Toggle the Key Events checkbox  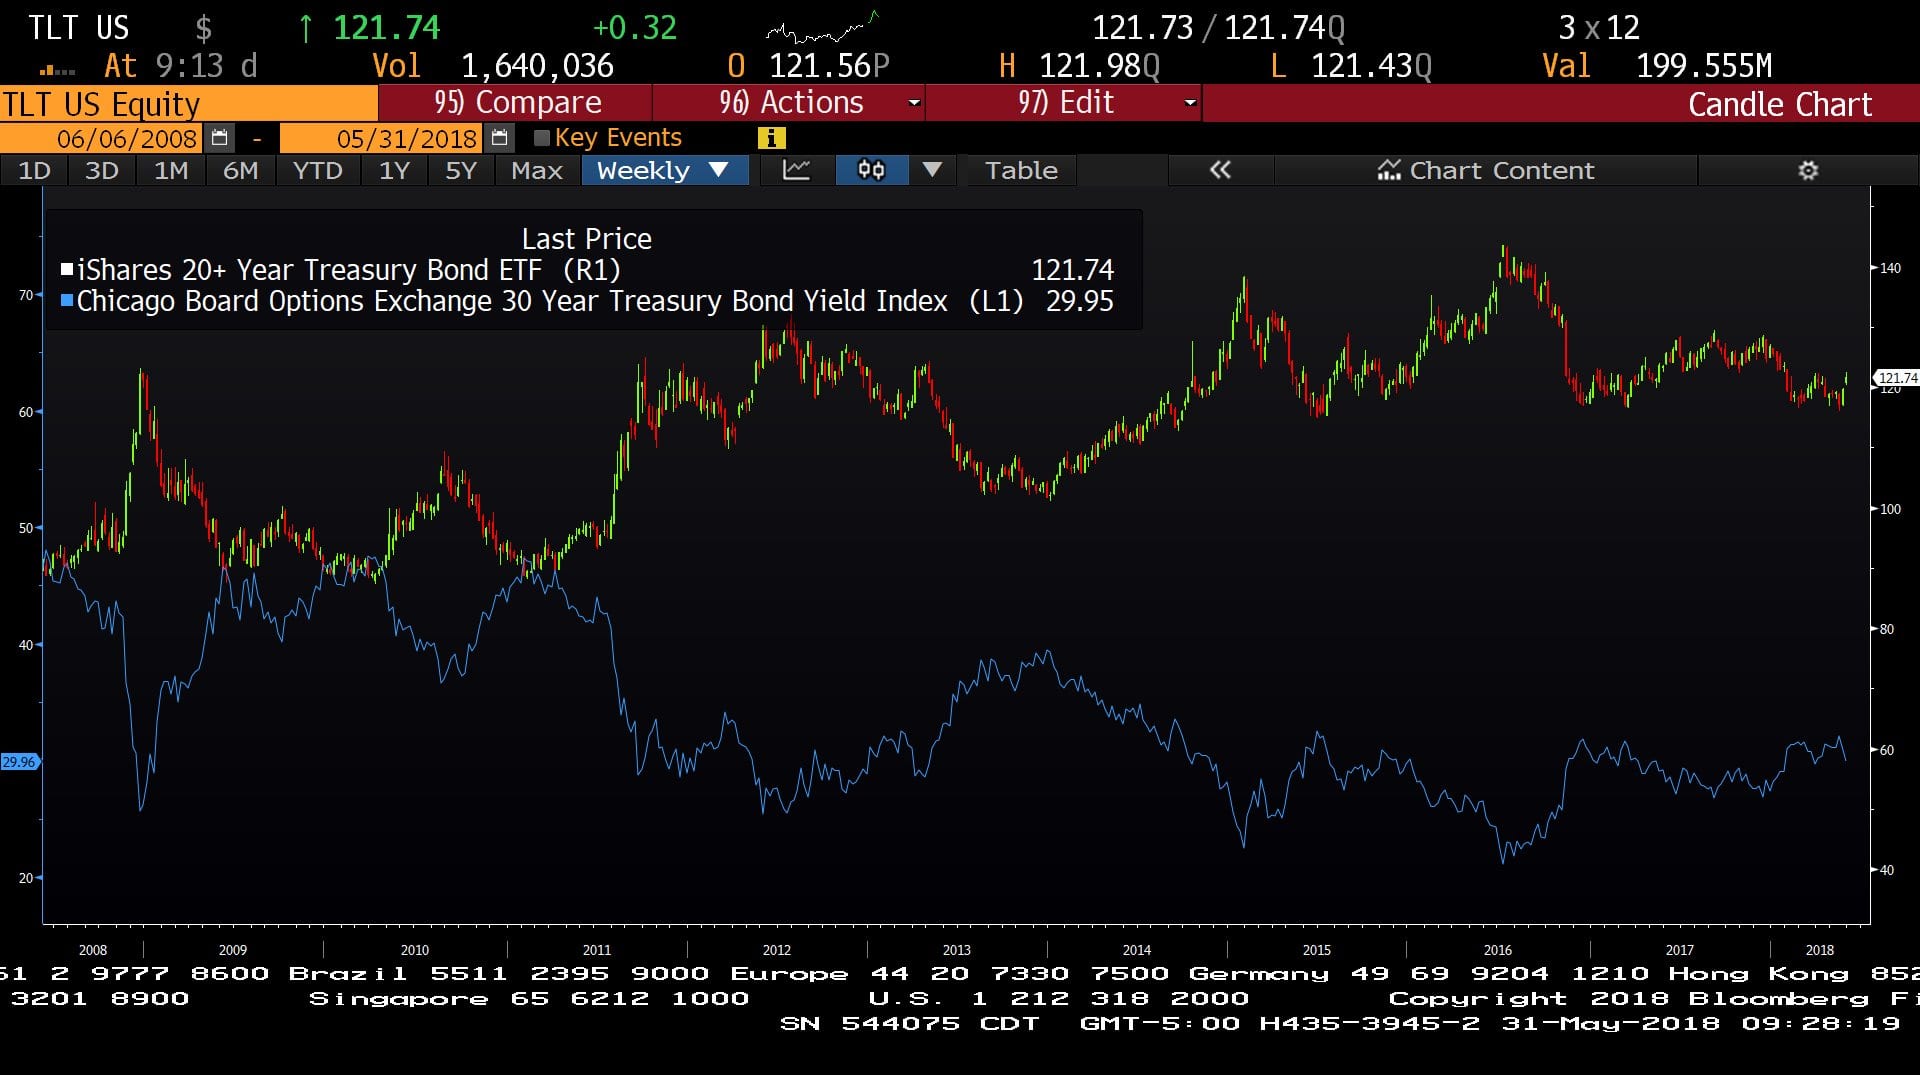click(x=542, y=138)
